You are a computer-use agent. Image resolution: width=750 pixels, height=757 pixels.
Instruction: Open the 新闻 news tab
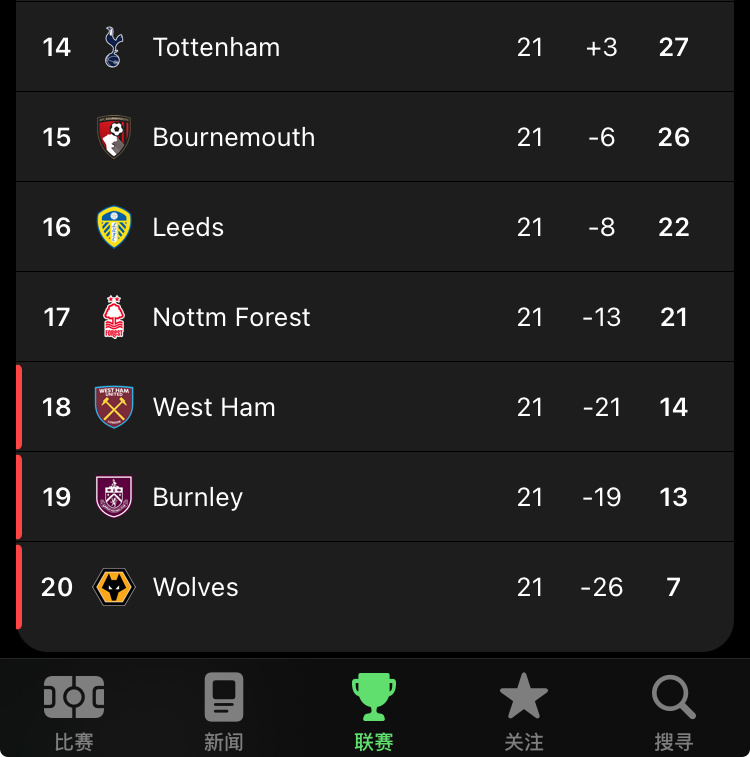point(223,713)
